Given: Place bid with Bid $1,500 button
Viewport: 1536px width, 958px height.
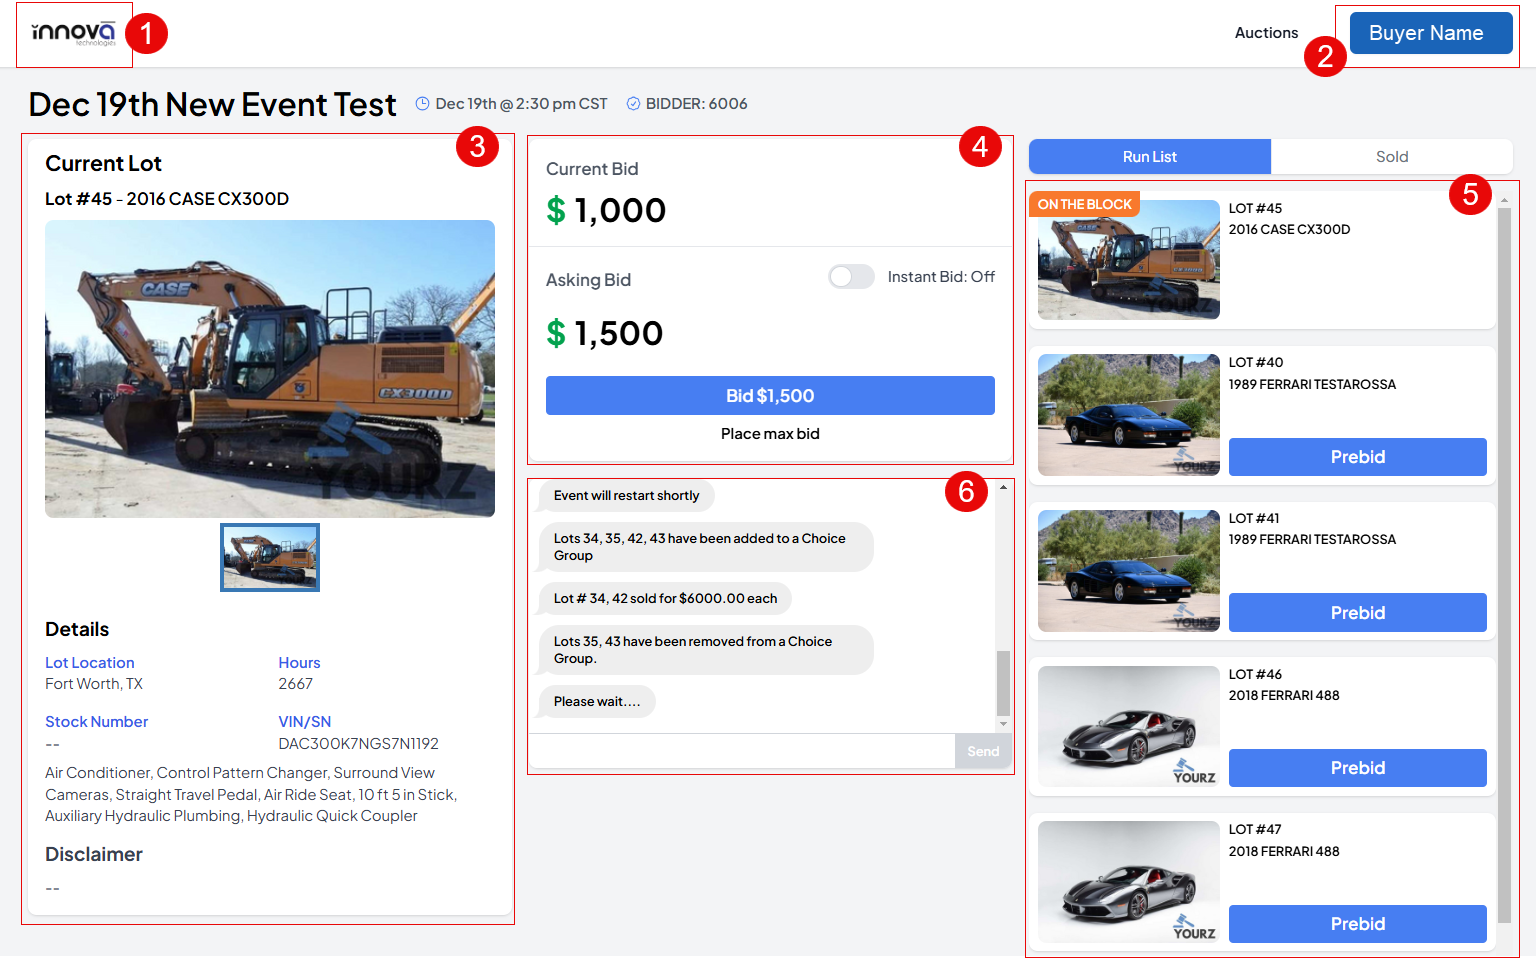Looking at the screenshot, I should [x=770, y=396].
